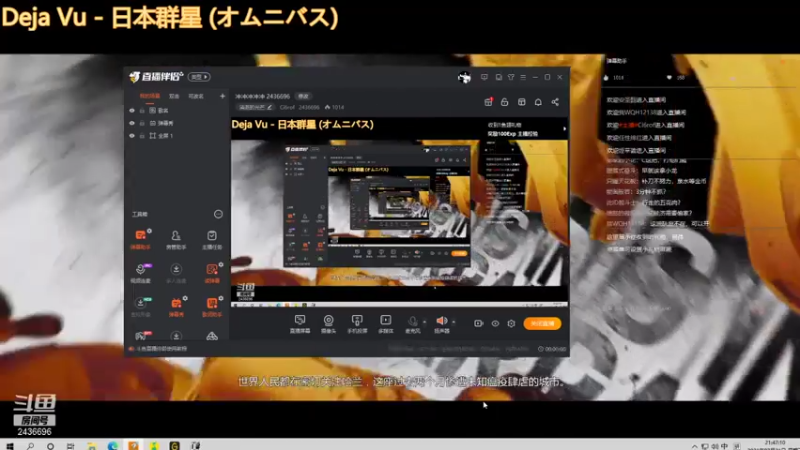Open the orange tool at end of third row

click(x=212, y=307)
